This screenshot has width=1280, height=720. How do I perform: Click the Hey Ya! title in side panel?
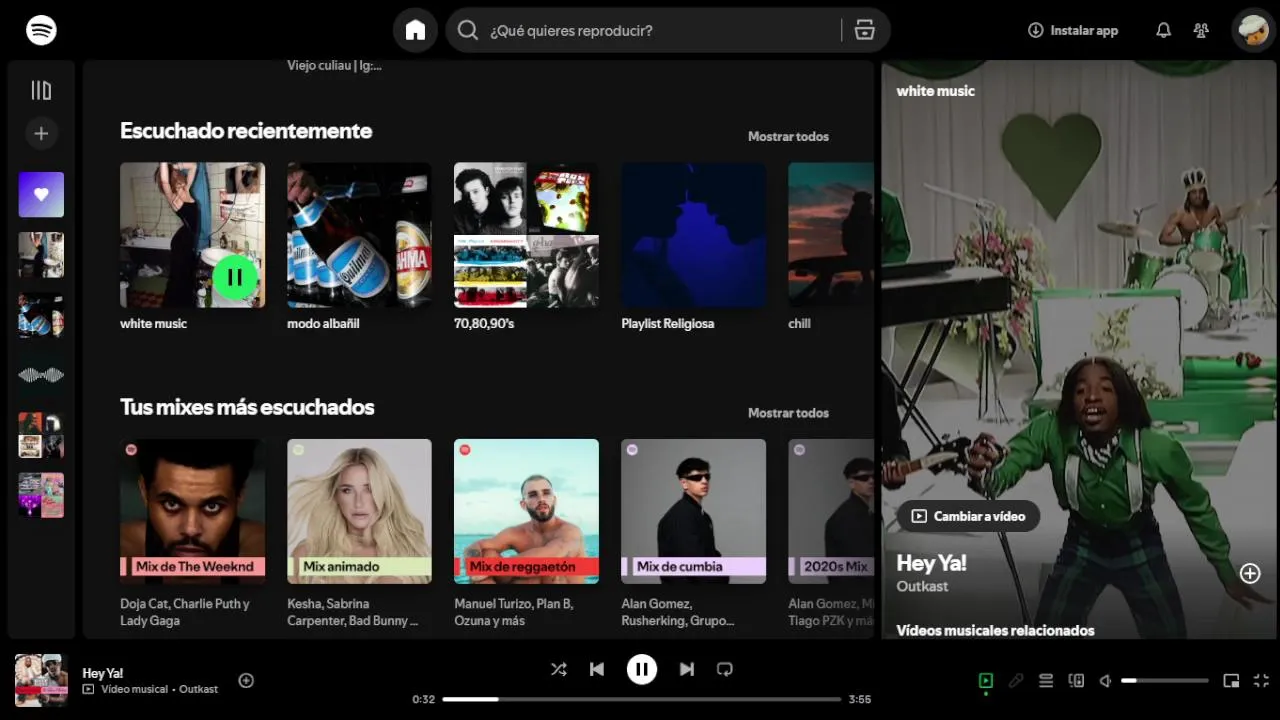coord(931,563)
